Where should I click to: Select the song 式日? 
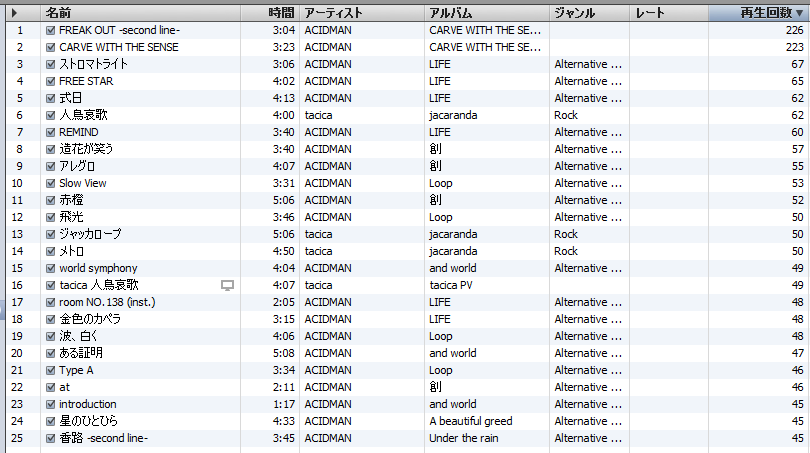click(x=71, y=98)
